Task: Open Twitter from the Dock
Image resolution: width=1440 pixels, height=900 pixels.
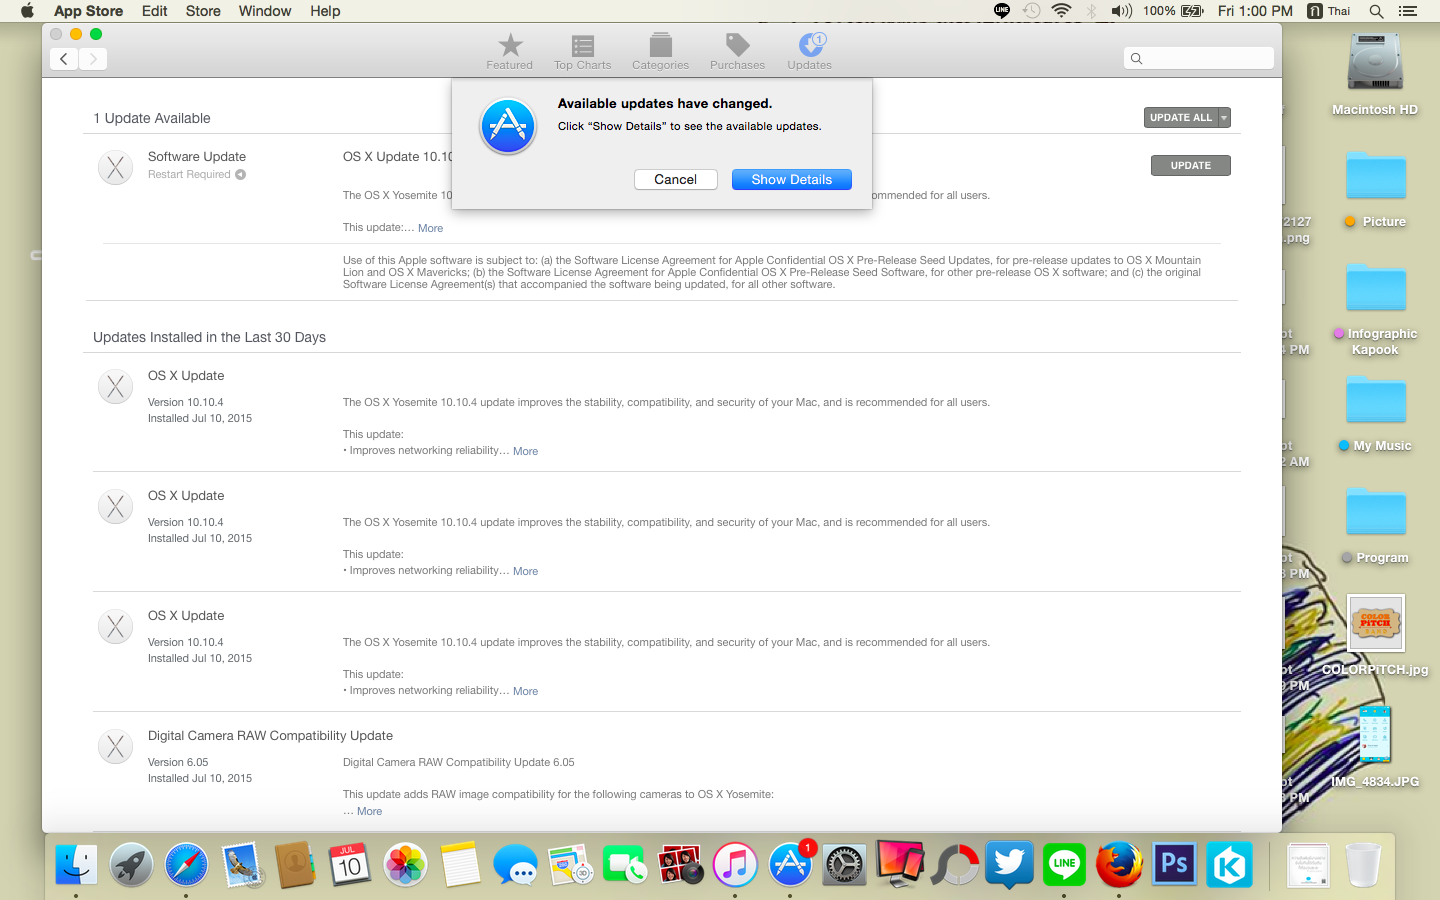Action: tap(1010, 864)
